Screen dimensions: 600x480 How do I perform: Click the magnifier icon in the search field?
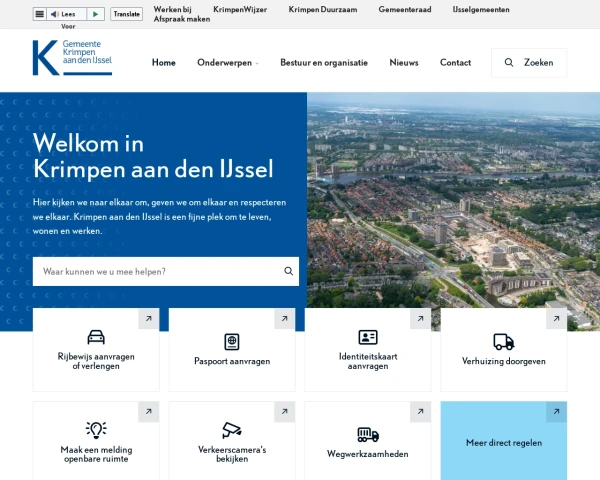pyautogui.click(x=289, y=271)
